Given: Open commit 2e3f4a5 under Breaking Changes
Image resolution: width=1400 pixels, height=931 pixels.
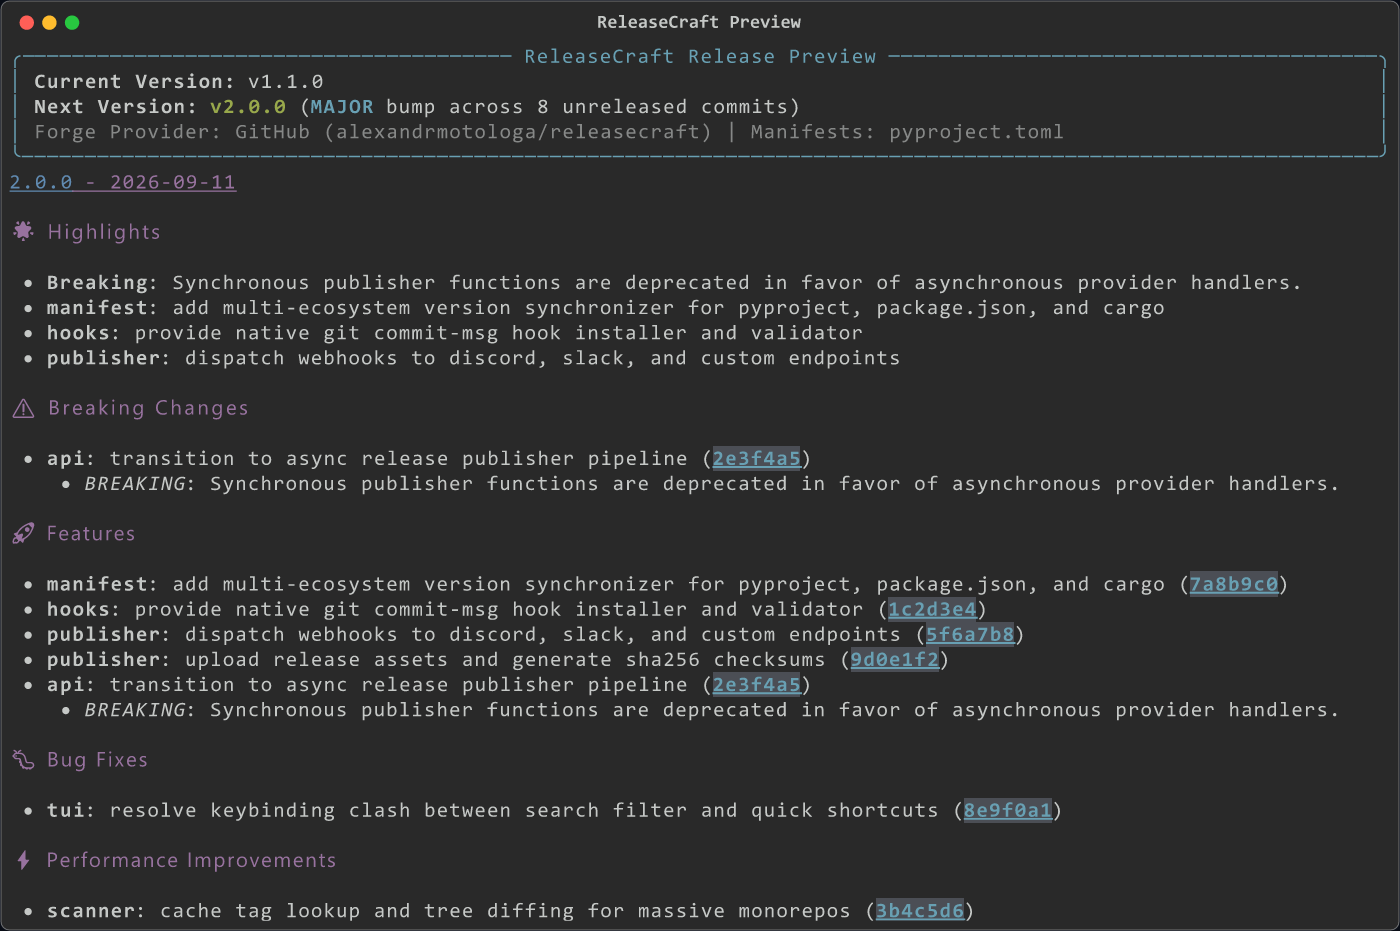Looking at the screenshot, I should pos(756,458).
